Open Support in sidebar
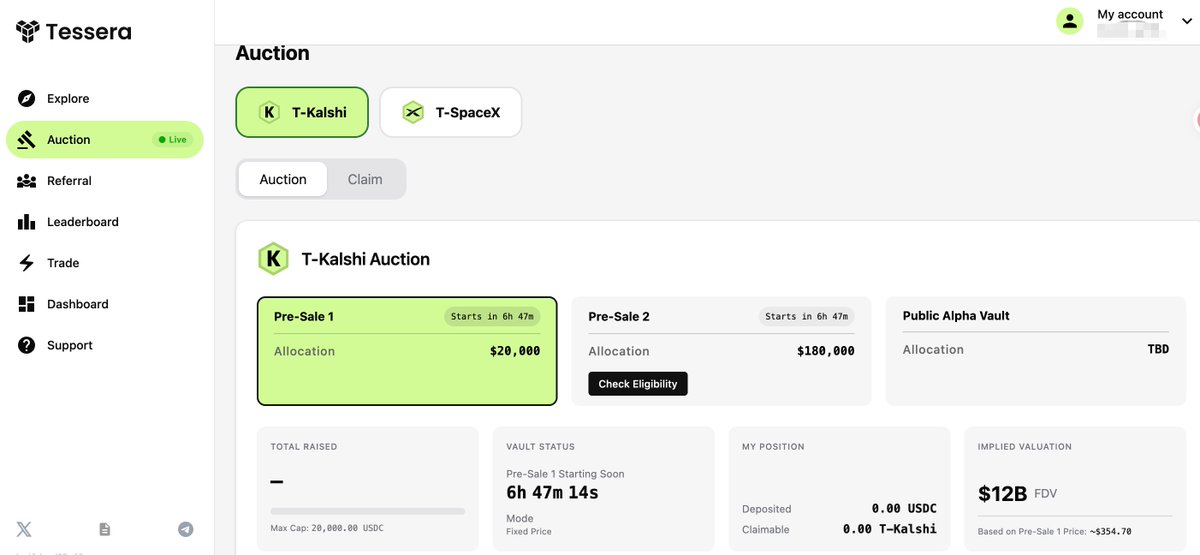The image size is (1200, 555). click(105, 345)
